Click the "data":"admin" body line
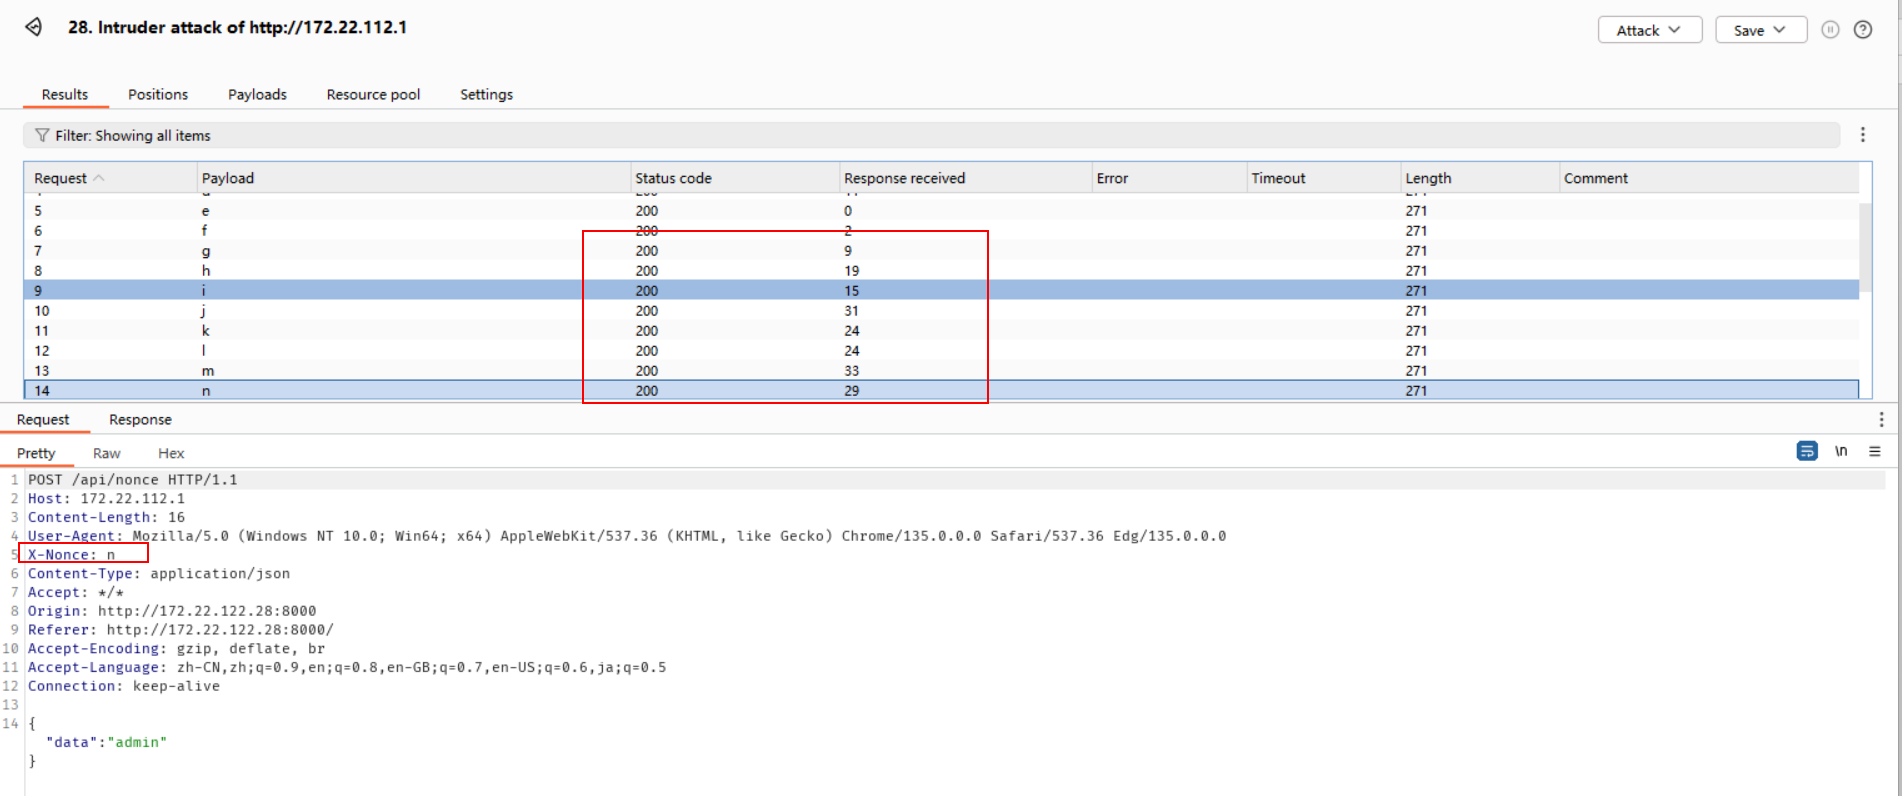 [x=106, y=742]
